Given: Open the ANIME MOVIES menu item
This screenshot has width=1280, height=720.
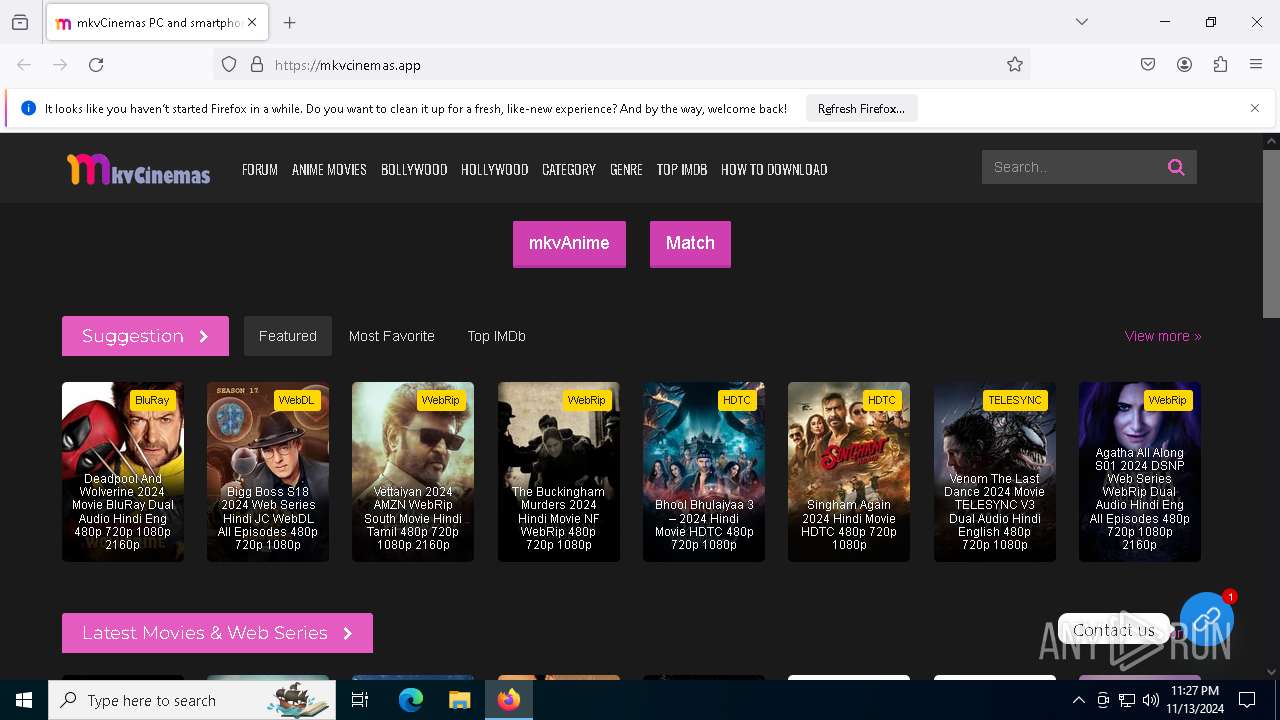Looking at the screenshot, I should click(x=329, y=170).
